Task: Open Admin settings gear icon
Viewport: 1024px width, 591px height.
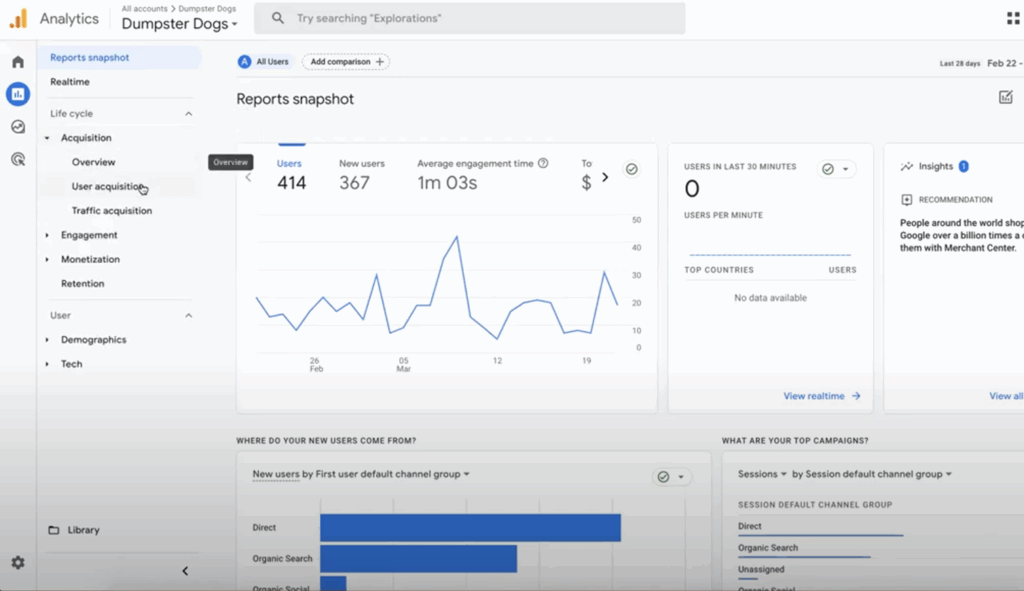Action: click(18, 563)
